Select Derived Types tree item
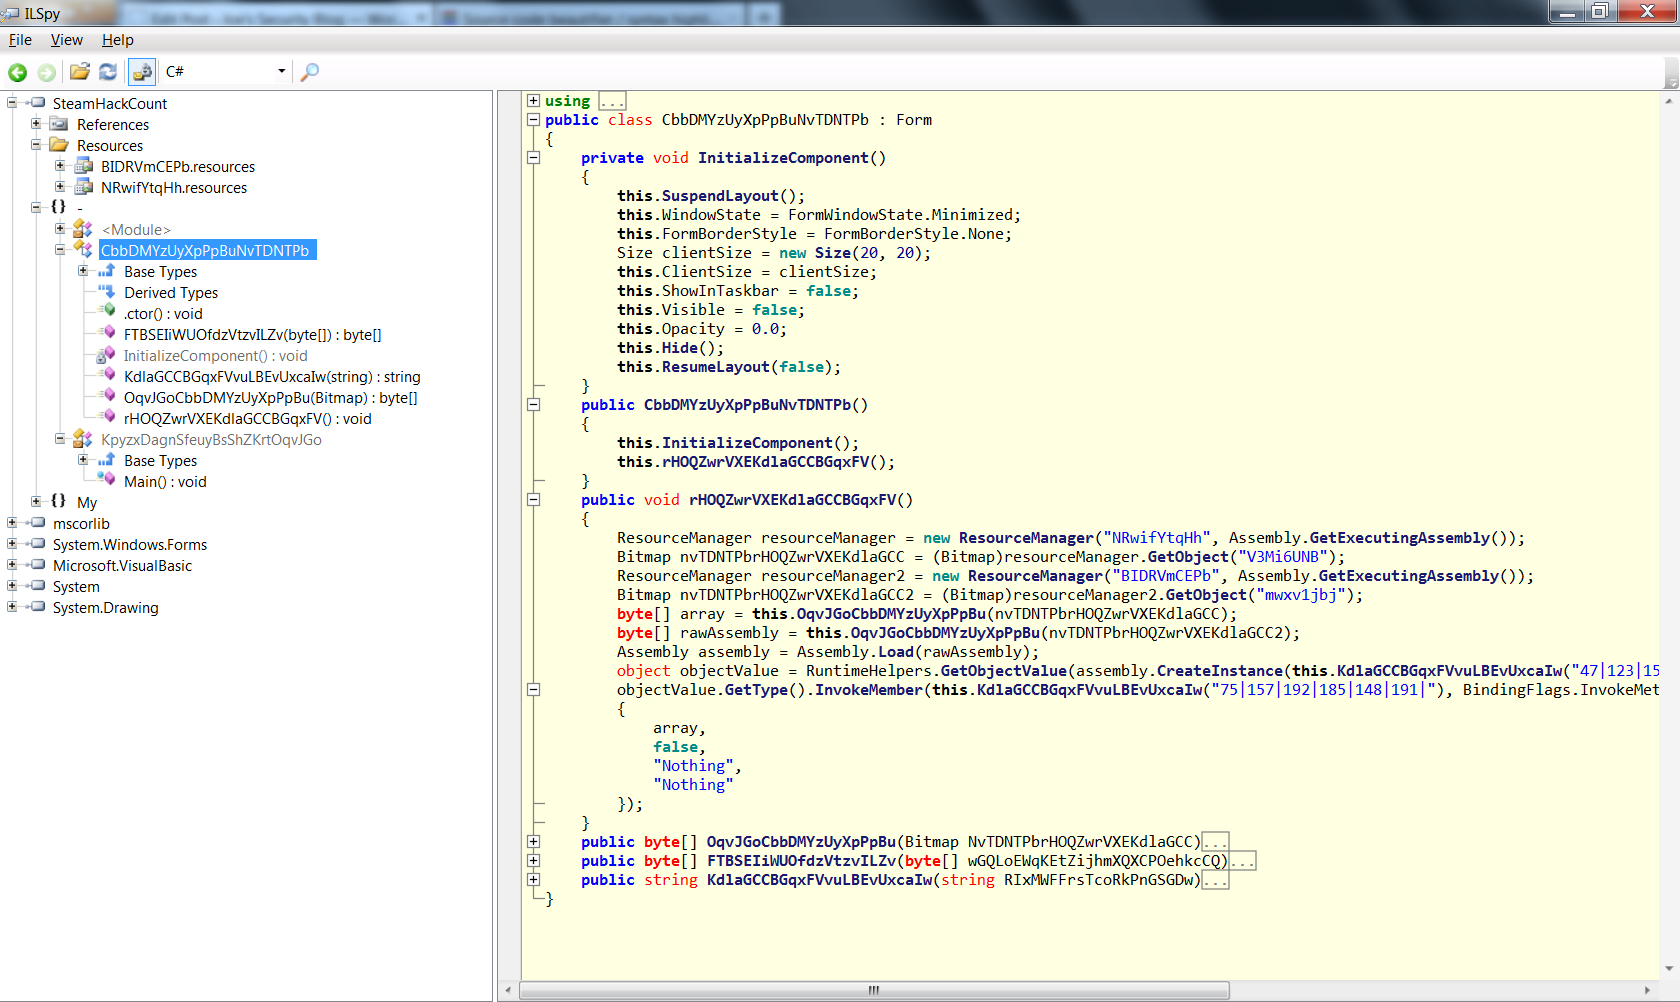This screenshot has width=1680, height=1002. coord(171,292)
